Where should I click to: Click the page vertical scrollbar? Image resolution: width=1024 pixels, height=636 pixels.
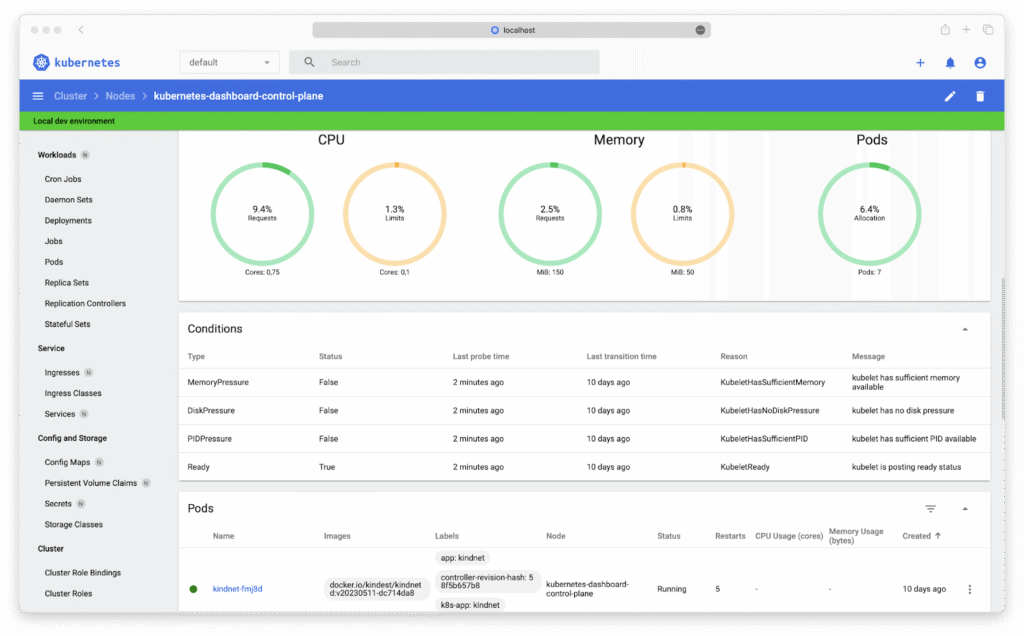tap(1003, 349)
